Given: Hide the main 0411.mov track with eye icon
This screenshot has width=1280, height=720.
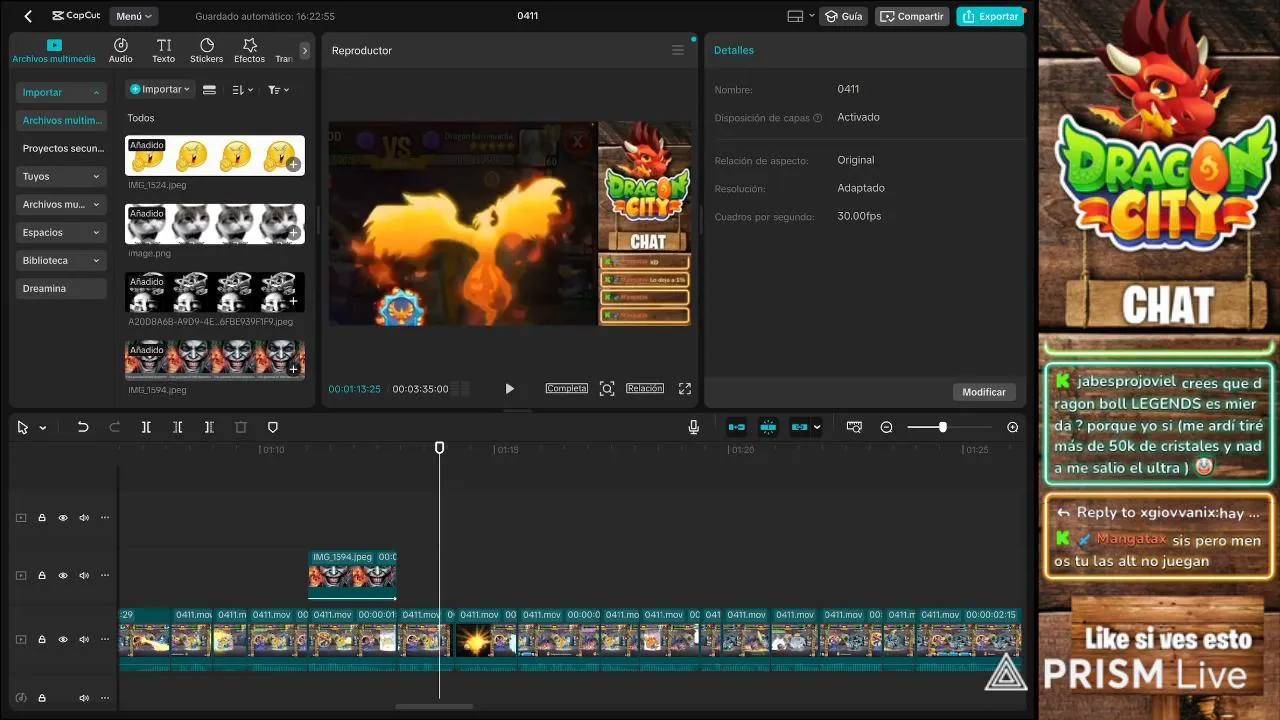Looking at the screenshot, I should point(63,640).
